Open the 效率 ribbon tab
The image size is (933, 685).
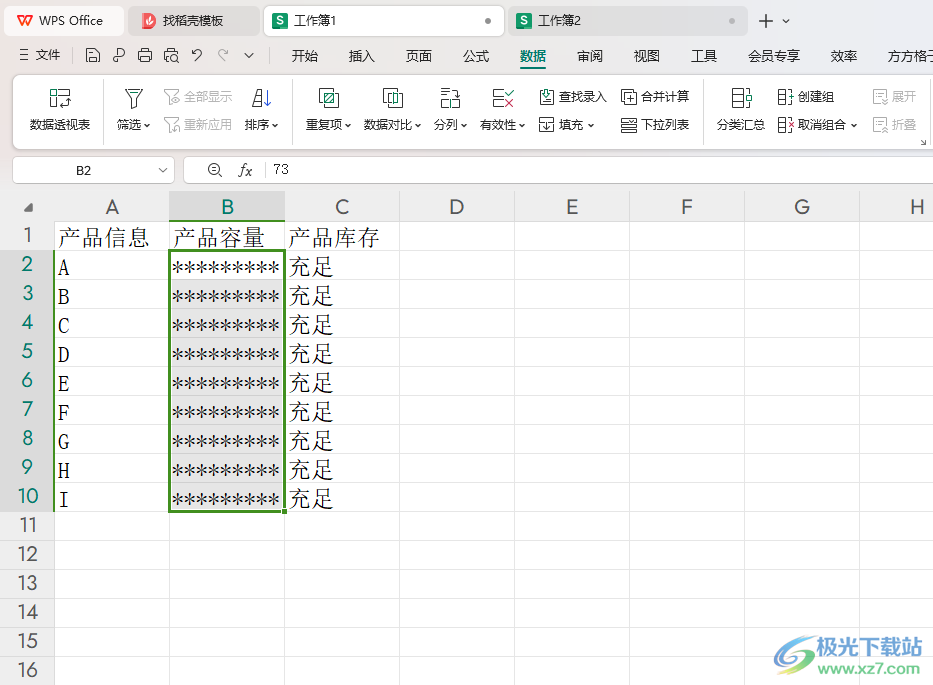pyautogui.click(x=844, y=56)
